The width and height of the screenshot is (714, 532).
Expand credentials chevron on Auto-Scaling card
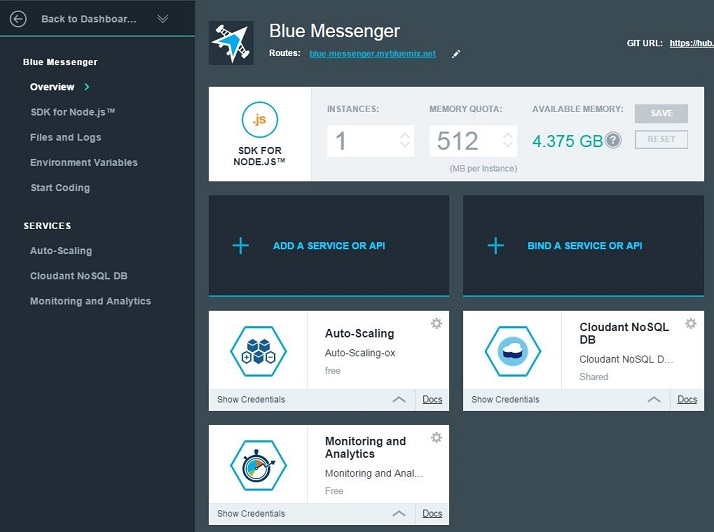pos(399,399)
